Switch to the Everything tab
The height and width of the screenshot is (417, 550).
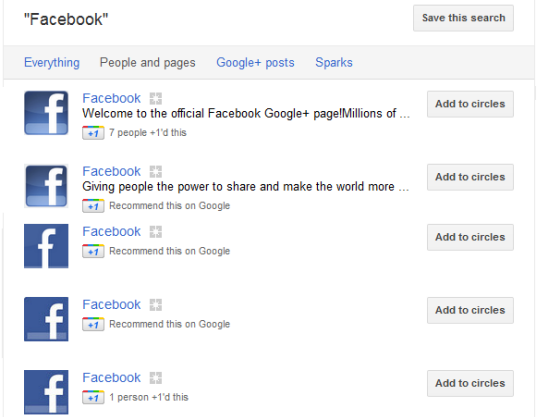point(52,62)
